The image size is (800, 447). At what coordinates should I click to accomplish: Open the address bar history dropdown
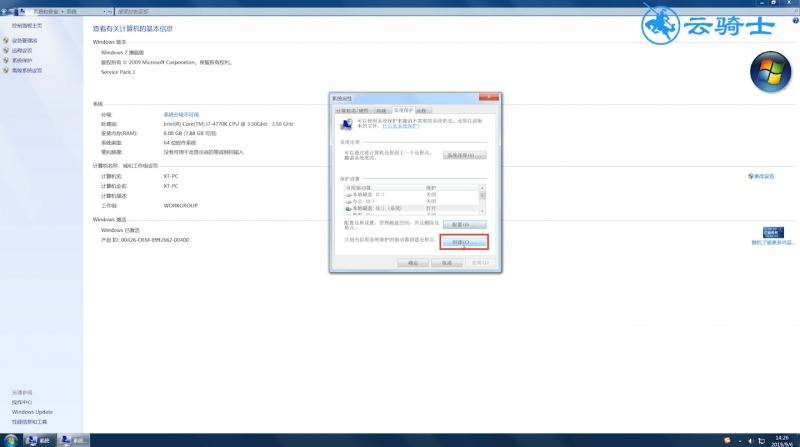(x=105, y=11)
